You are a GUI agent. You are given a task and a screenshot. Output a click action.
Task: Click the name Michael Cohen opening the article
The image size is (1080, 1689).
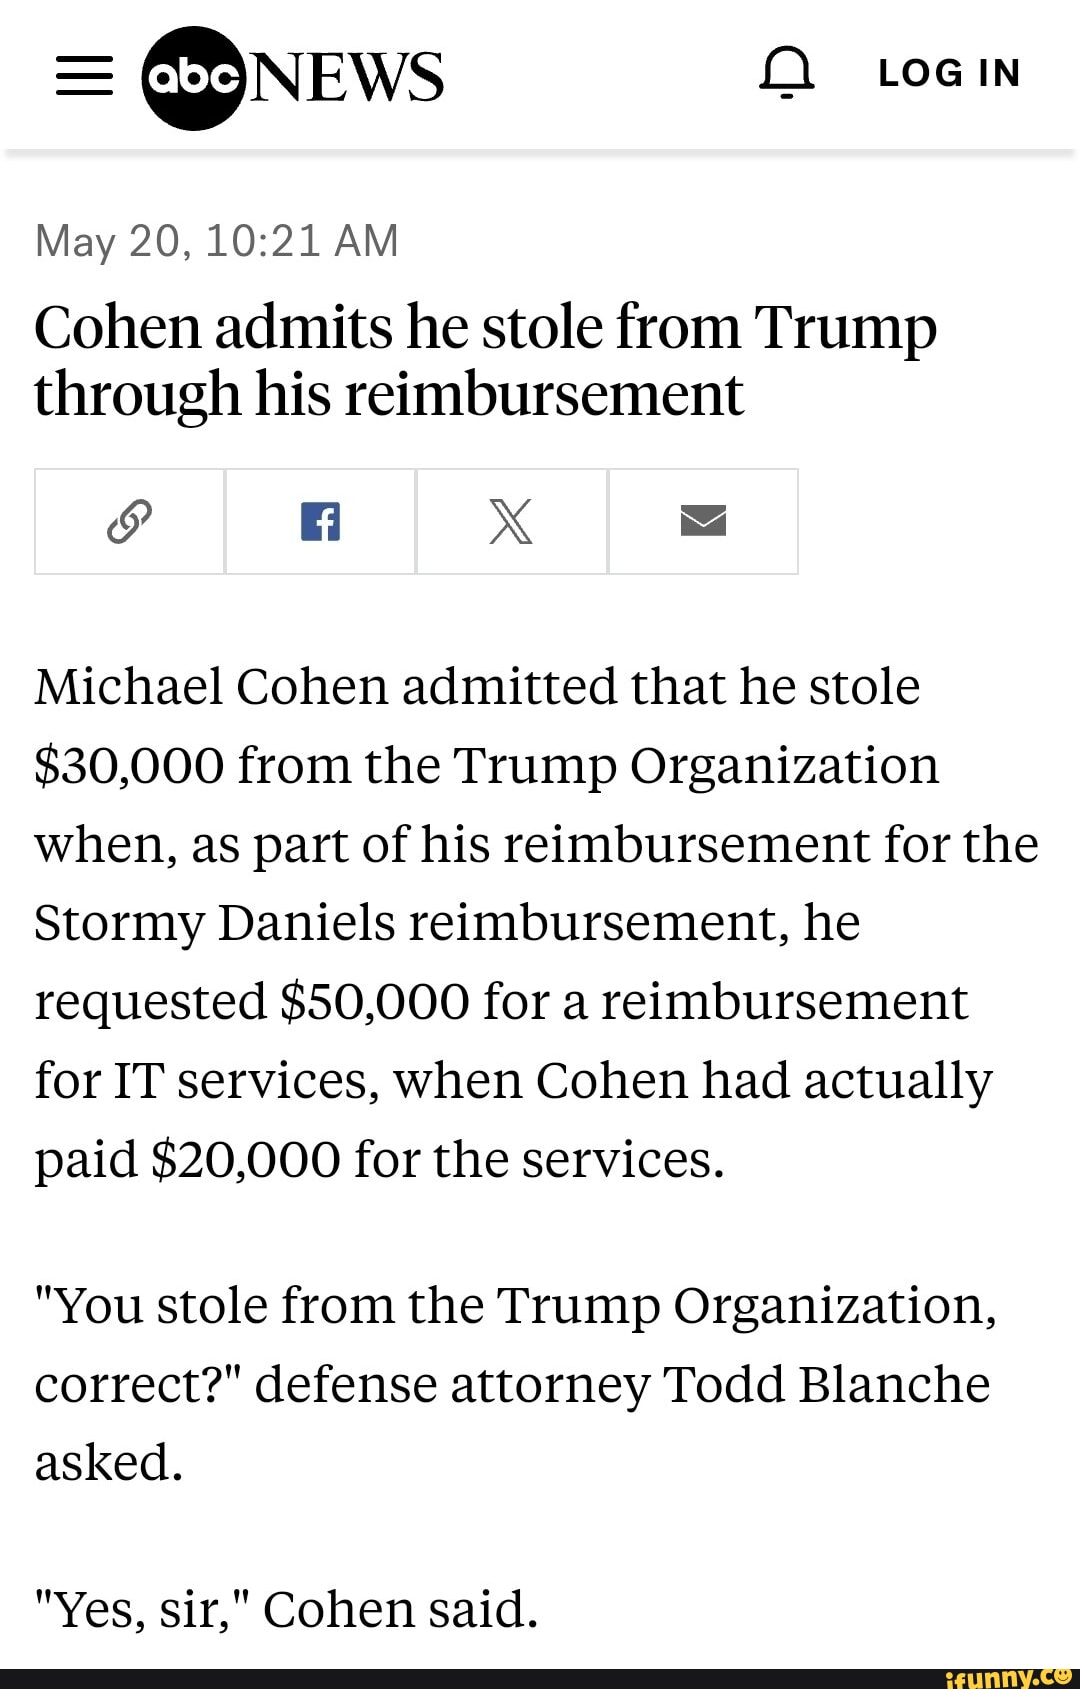click(x=211, y=687)
